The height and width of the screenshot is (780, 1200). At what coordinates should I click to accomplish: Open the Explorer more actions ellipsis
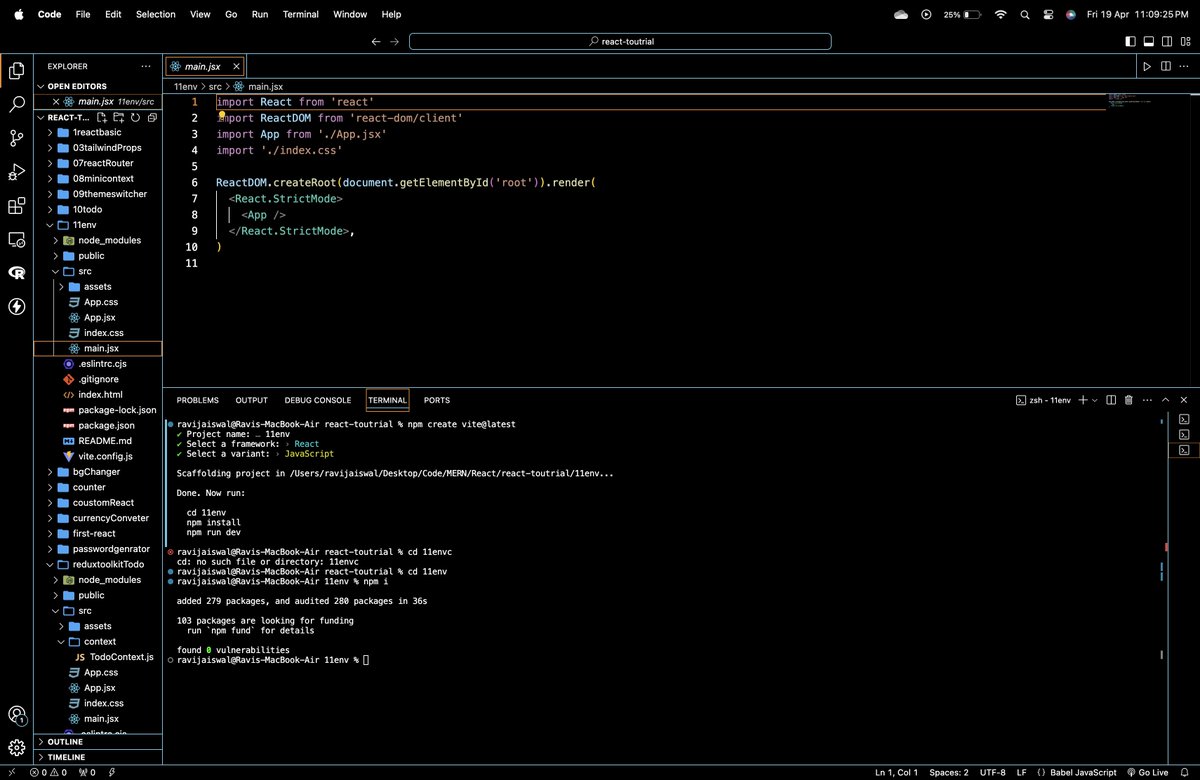pyautogui.click(x=148, y=66)
